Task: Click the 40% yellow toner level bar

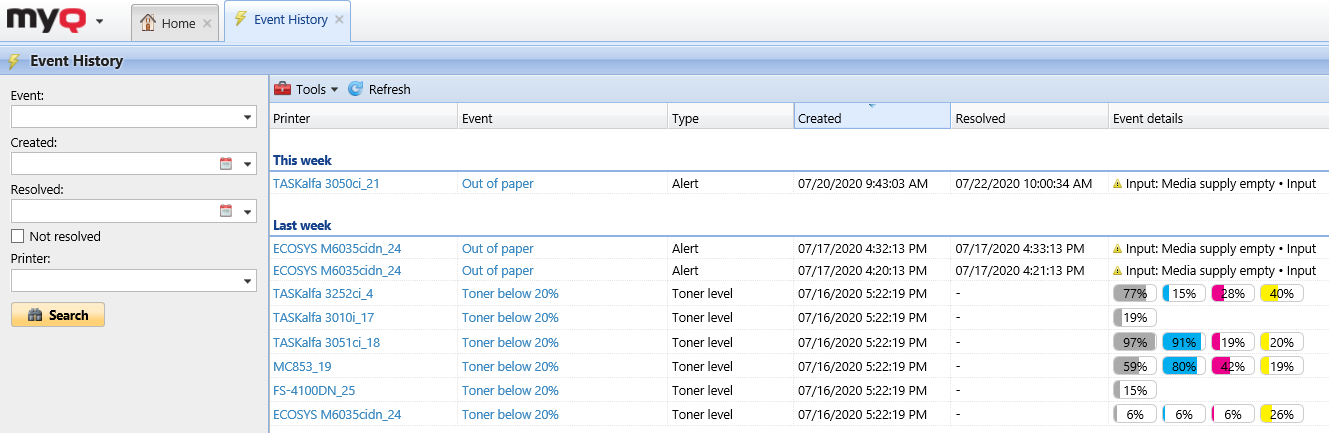Action: click(1280, 294)
